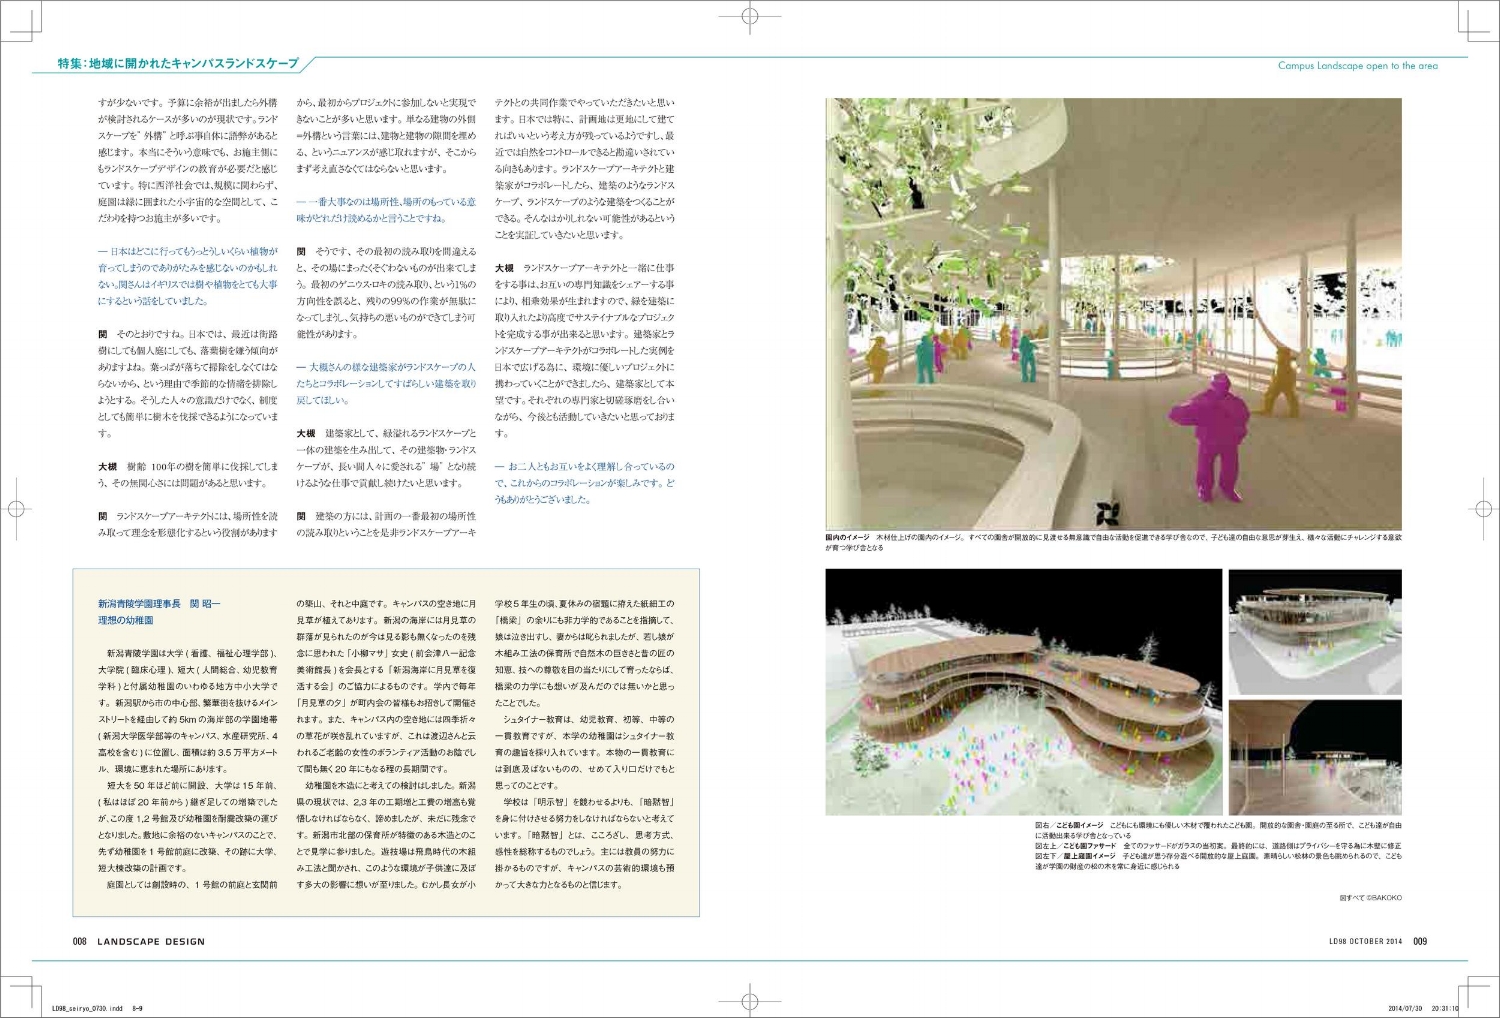Click the sidebar heading "新潟青陵学園理事長 関 昭一"

[x=159, y=604]
